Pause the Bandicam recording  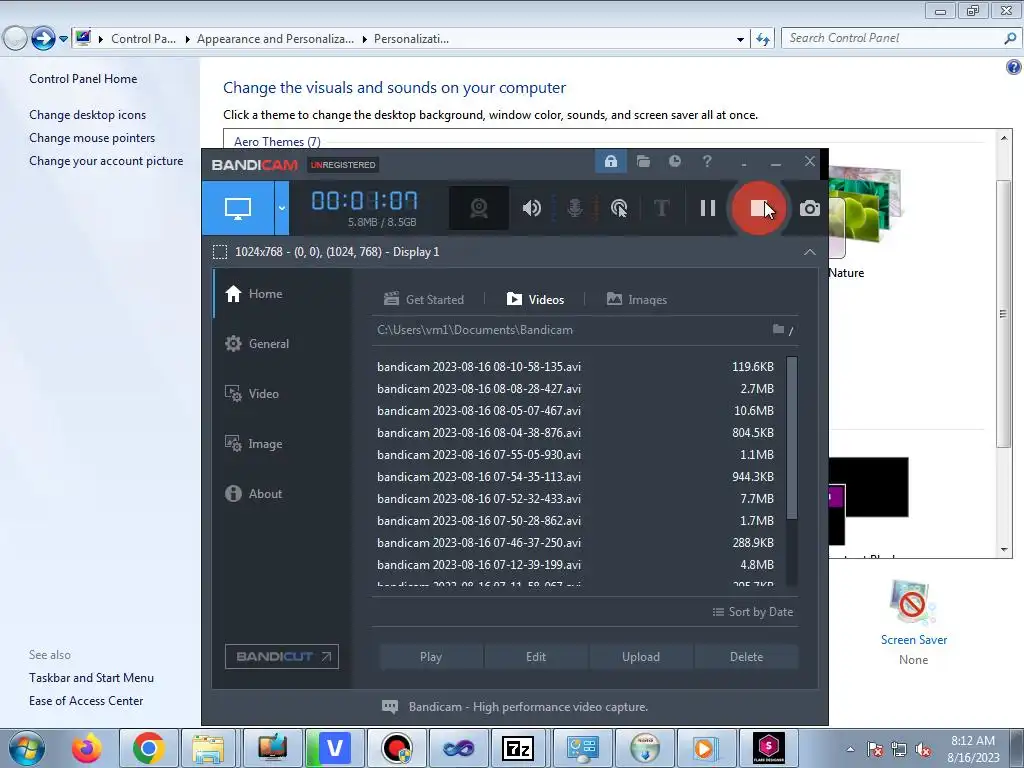(x=708, y=208)
